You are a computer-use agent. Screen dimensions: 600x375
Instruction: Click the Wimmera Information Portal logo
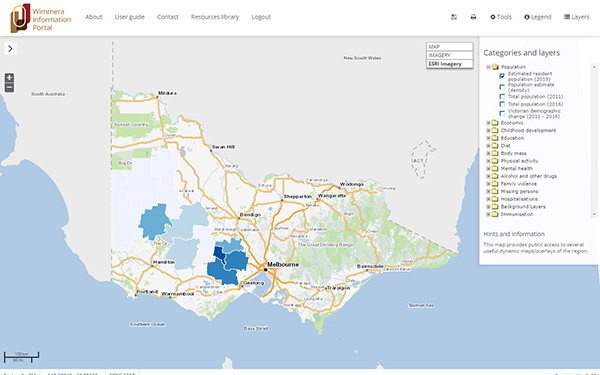coord(41,18)
